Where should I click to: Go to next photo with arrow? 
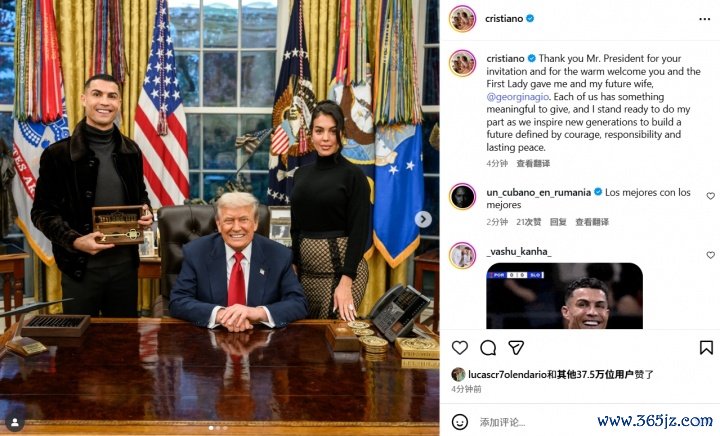tap(423, 219)
